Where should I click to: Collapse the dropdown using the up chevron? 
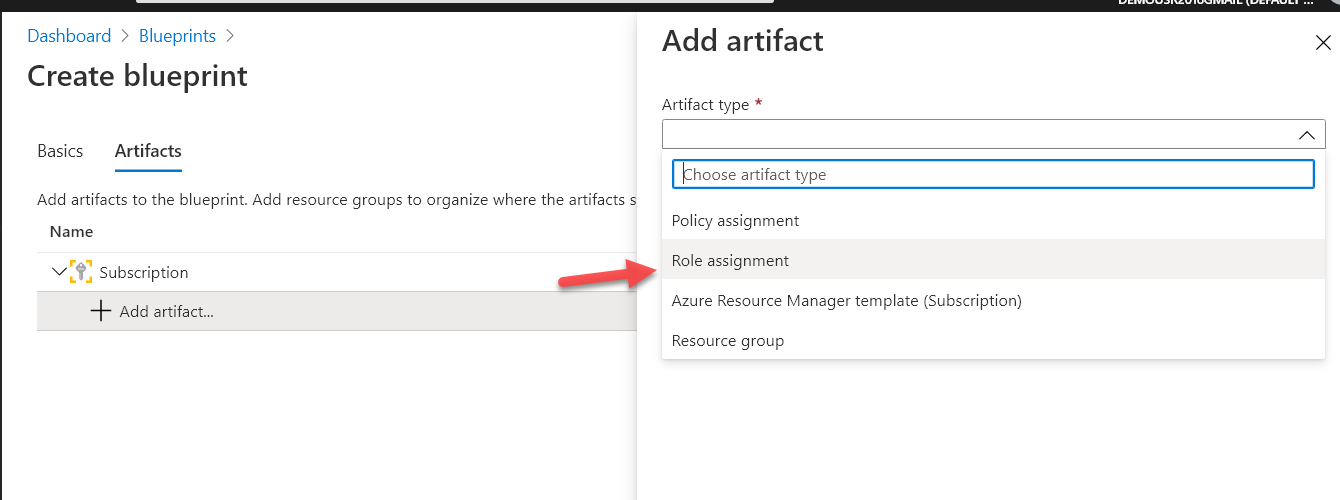pyautogui.click(x=1306, y=135)
